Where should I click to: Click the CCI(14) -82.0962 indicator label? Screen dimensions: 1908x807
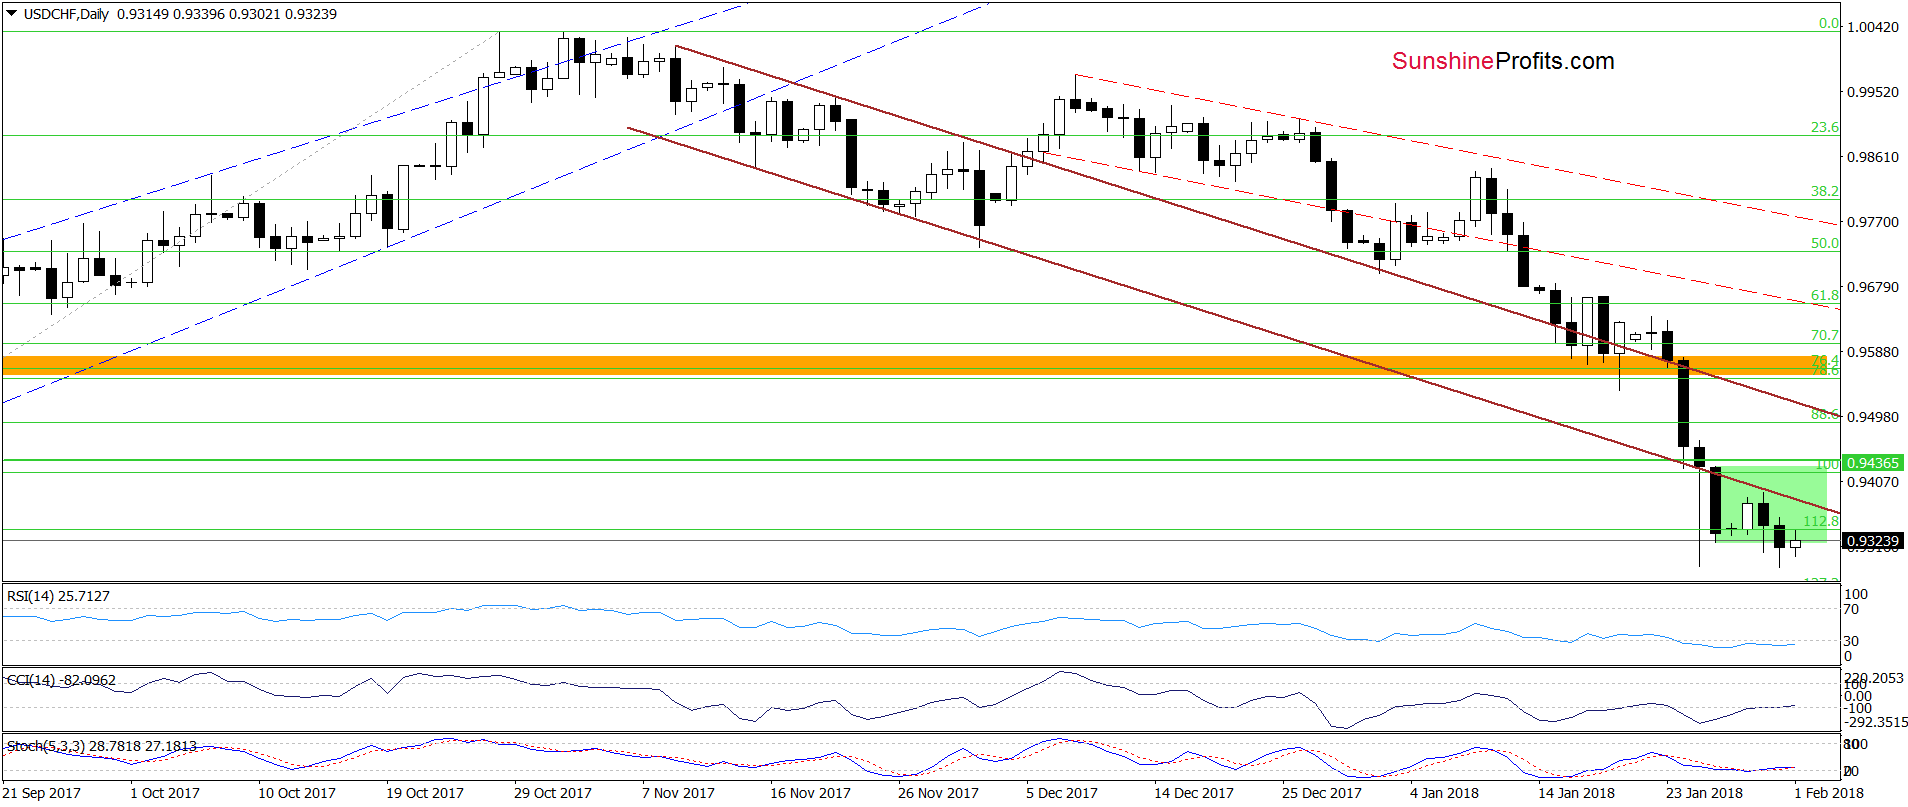61,680
